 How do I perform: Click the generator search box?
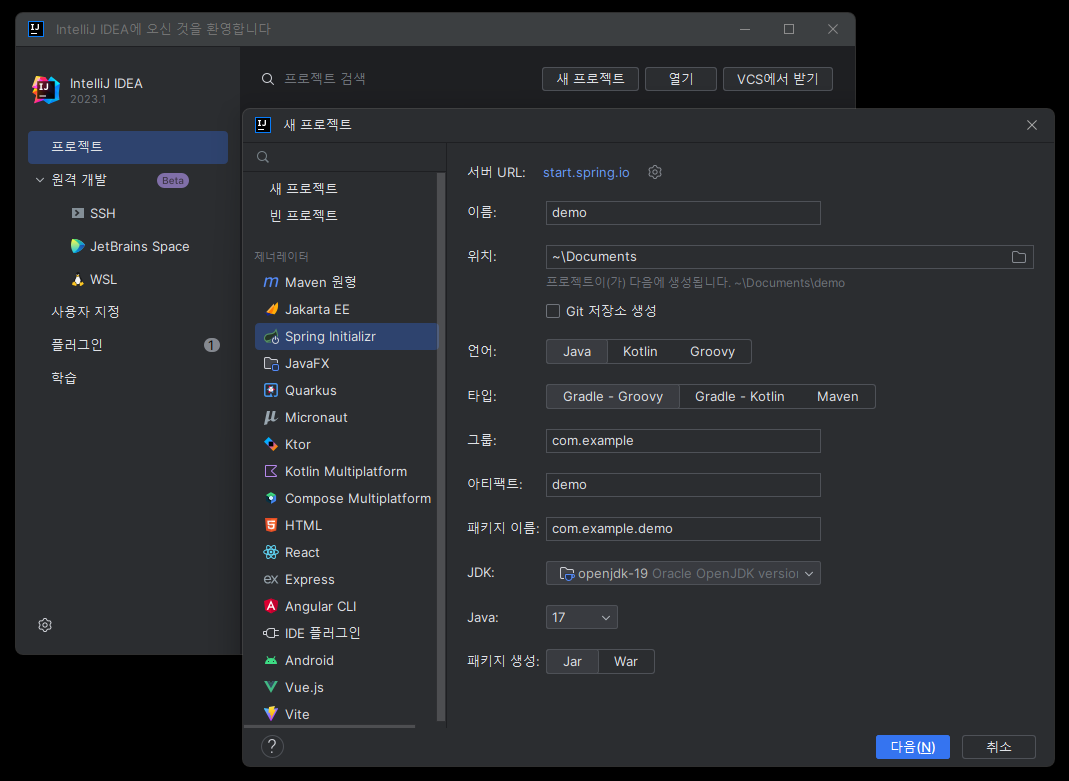345,157
